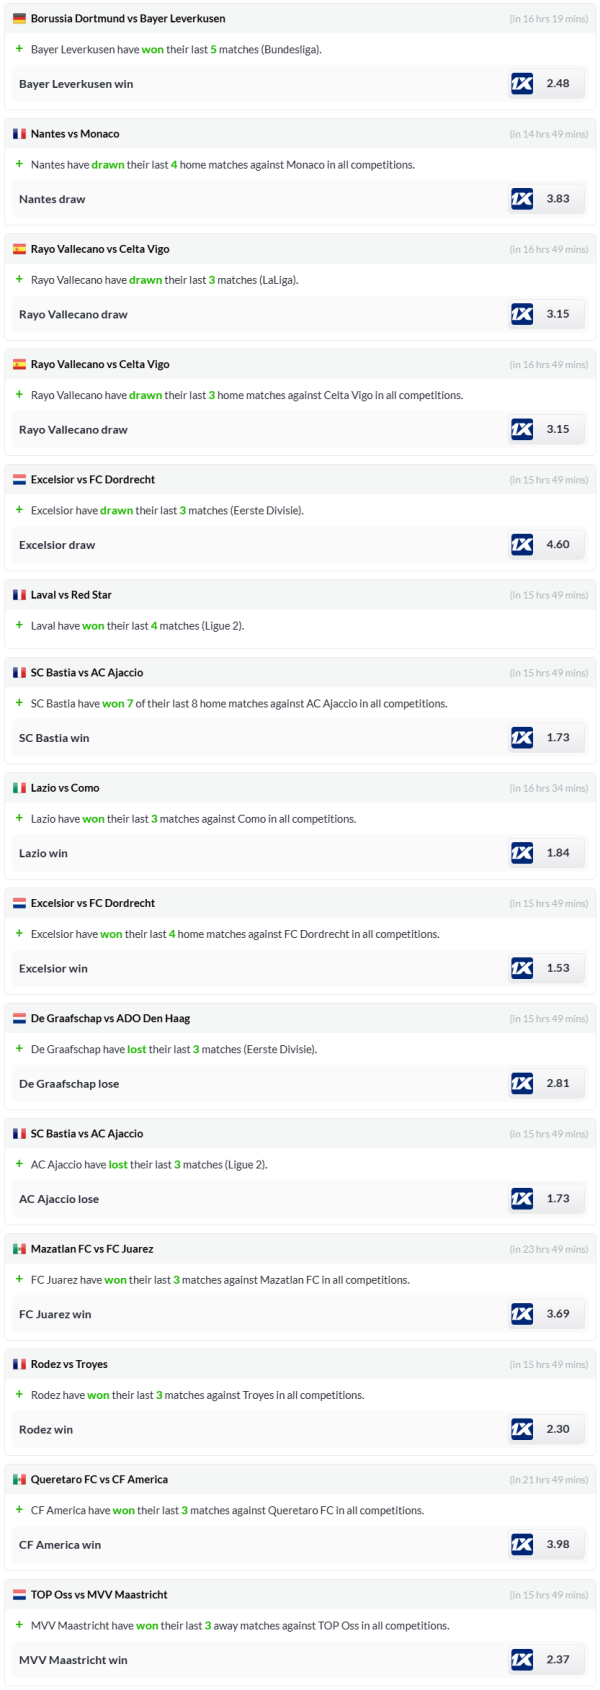
Task: Click the 1X bookmaker icon beside Nantes draw
Action: coord(522,199)
